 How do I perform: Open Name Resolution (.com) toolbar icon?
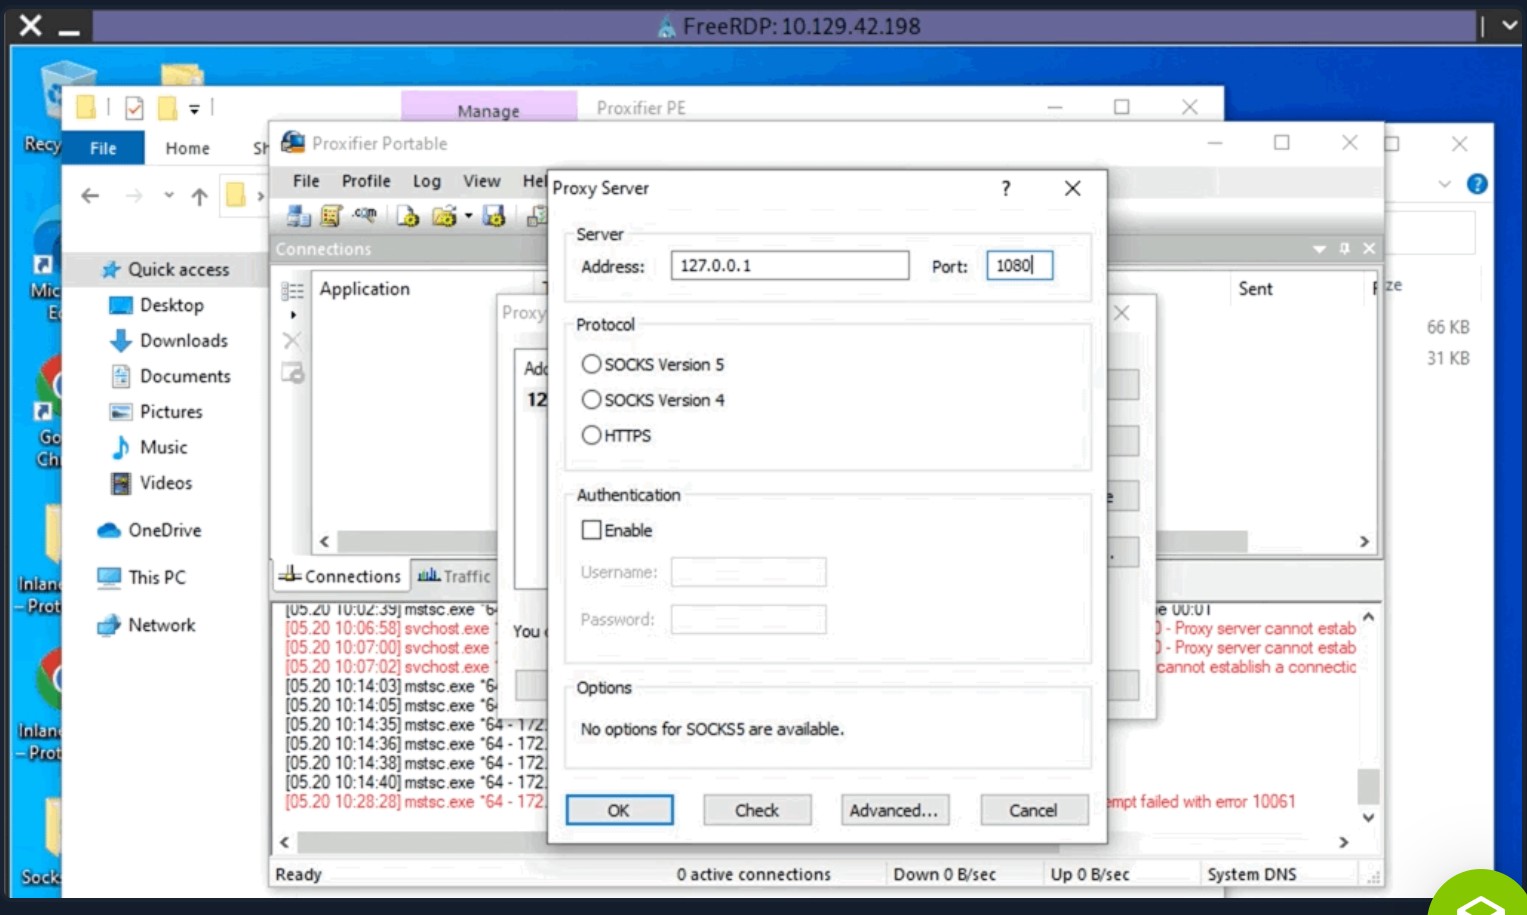[x=365, y=215]
